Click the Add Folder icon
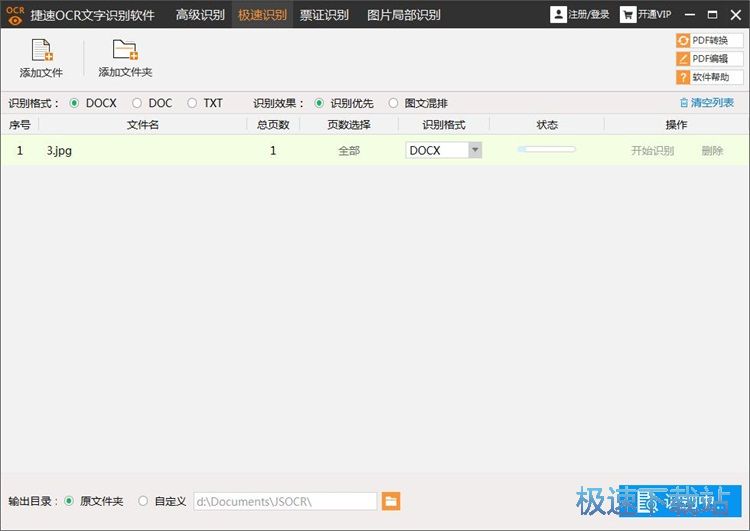This screenshot has height=531, width=750. (125, 51)
